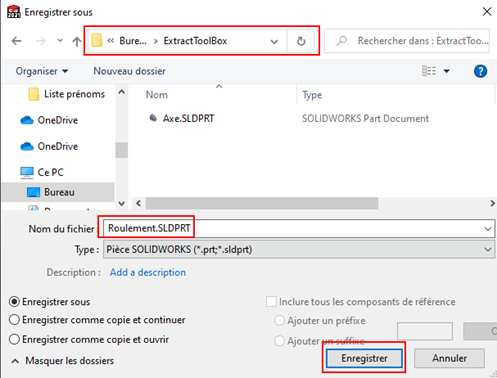Select Ajouter un préfixe option
This screenshot has width=497, height=378.
pyautogui.click(x=279, y=321)
